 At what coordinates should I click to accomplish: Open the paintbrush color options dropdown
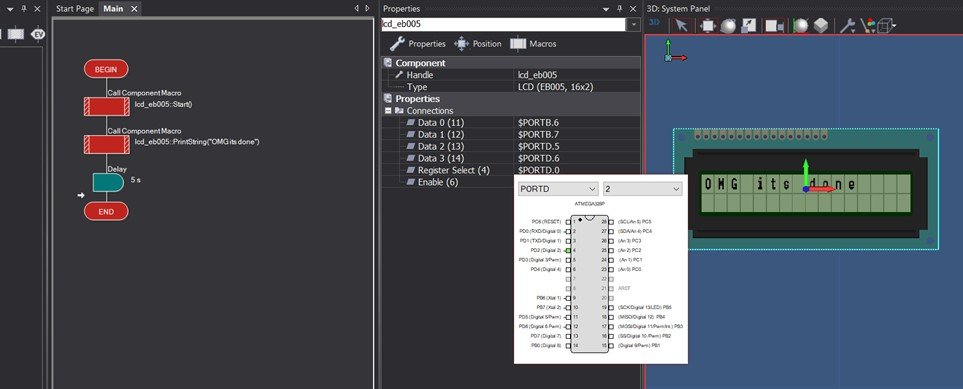[x=868, y=26]
